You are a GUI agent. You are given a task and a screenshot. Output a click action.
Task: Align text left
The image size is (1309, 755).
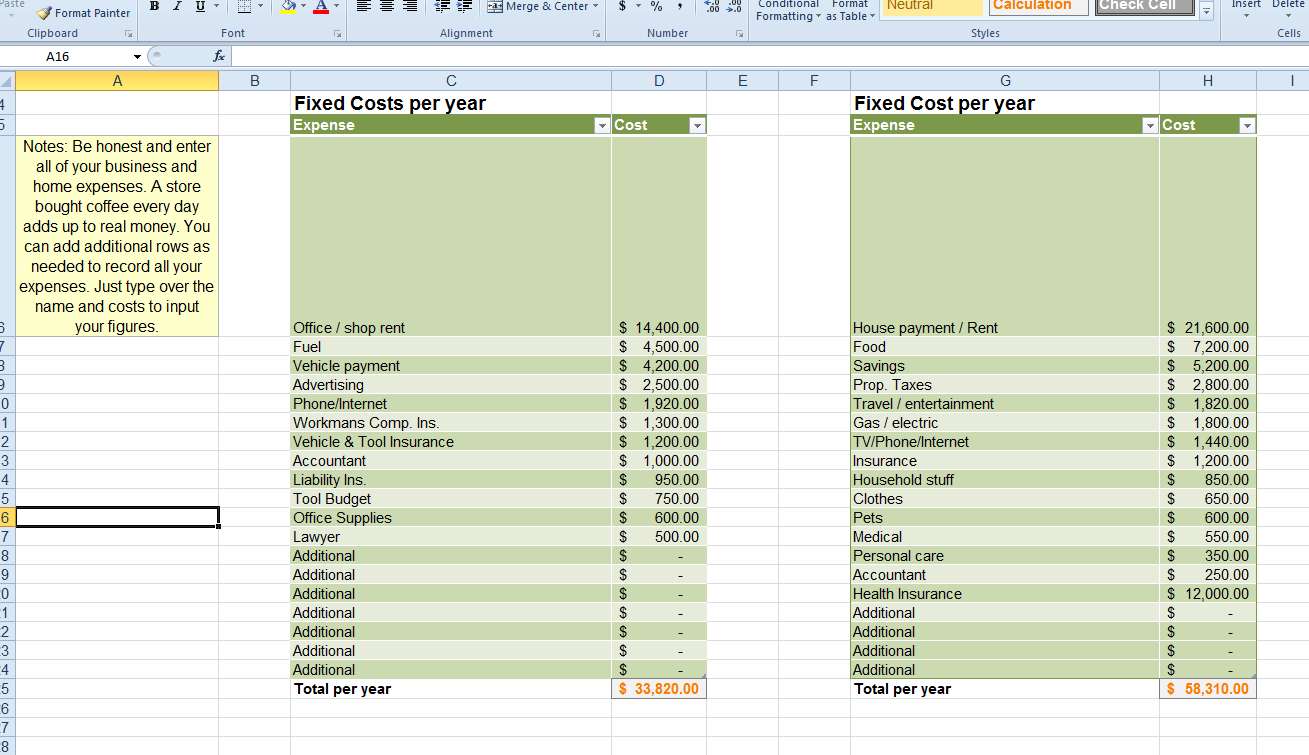click(x=364, y=6)
